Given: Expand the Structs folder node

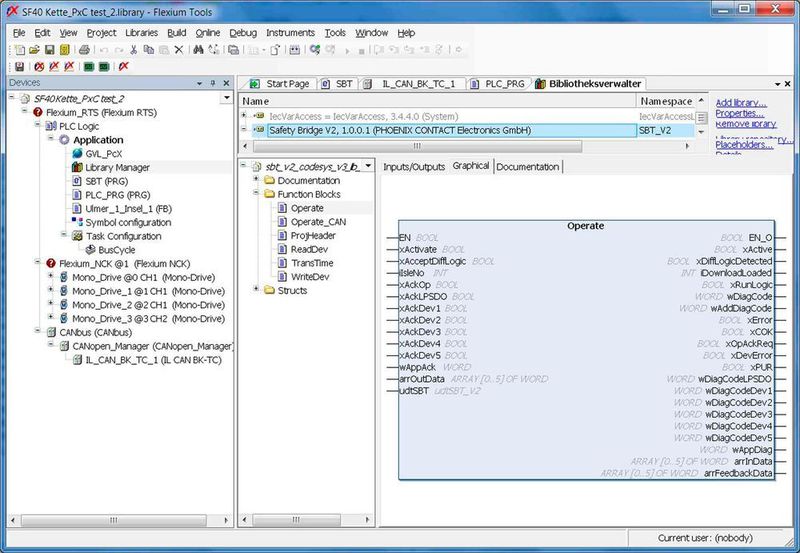Looking at the screenshot, I should point(256,290).
